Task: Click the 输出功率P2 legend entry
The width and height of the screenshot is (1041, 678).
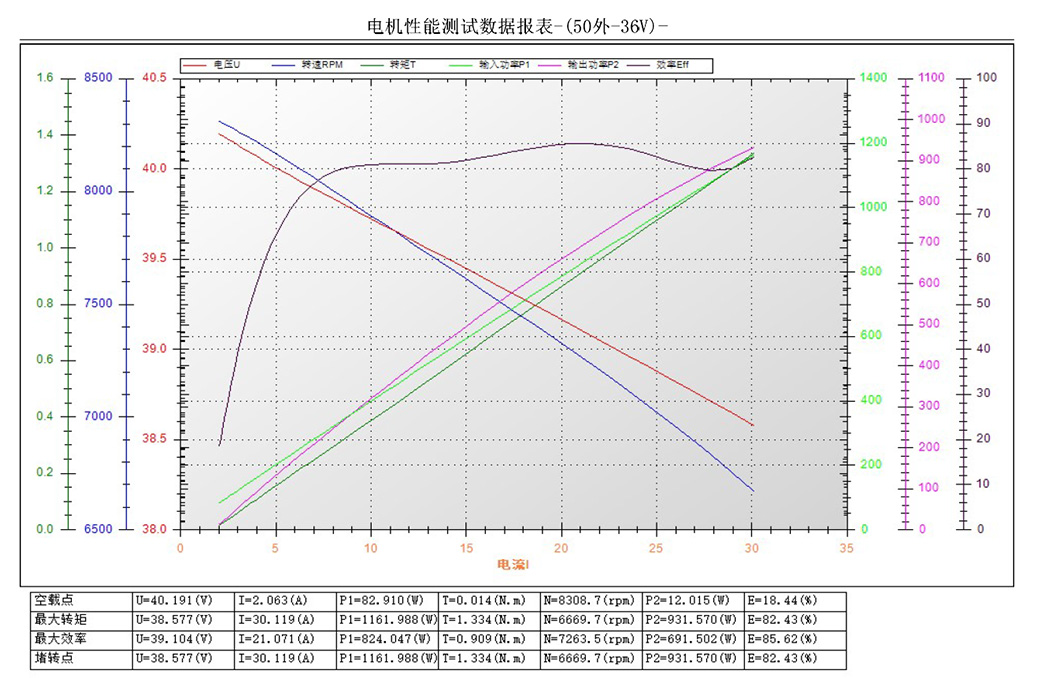Action: pyautogui.click(x=593, y=65)
